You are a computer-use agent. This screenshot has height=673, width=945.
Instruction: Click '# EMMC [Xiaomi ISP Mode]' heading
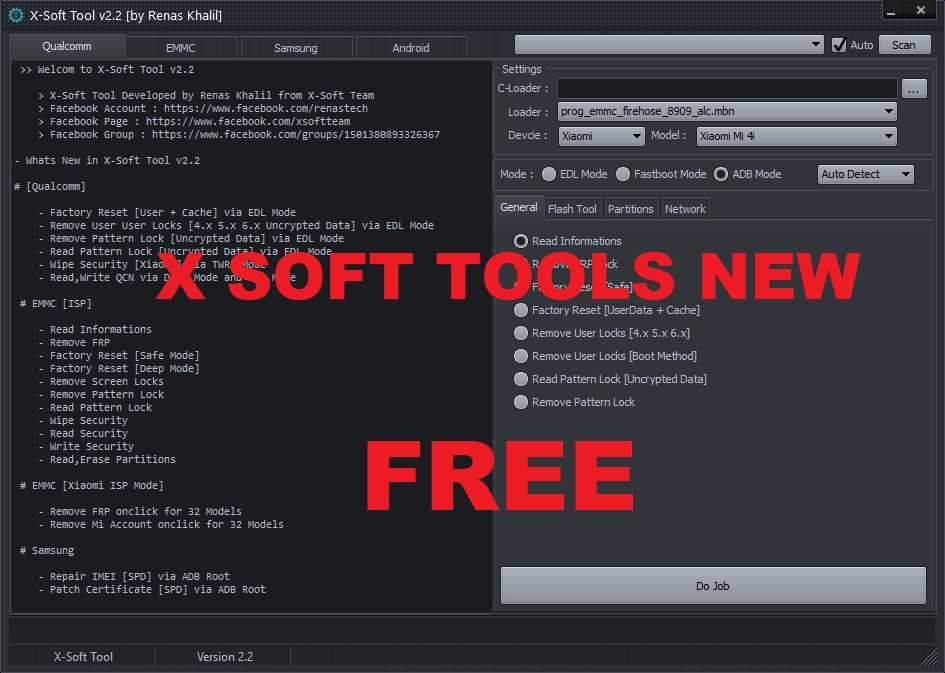click(92, 485)
